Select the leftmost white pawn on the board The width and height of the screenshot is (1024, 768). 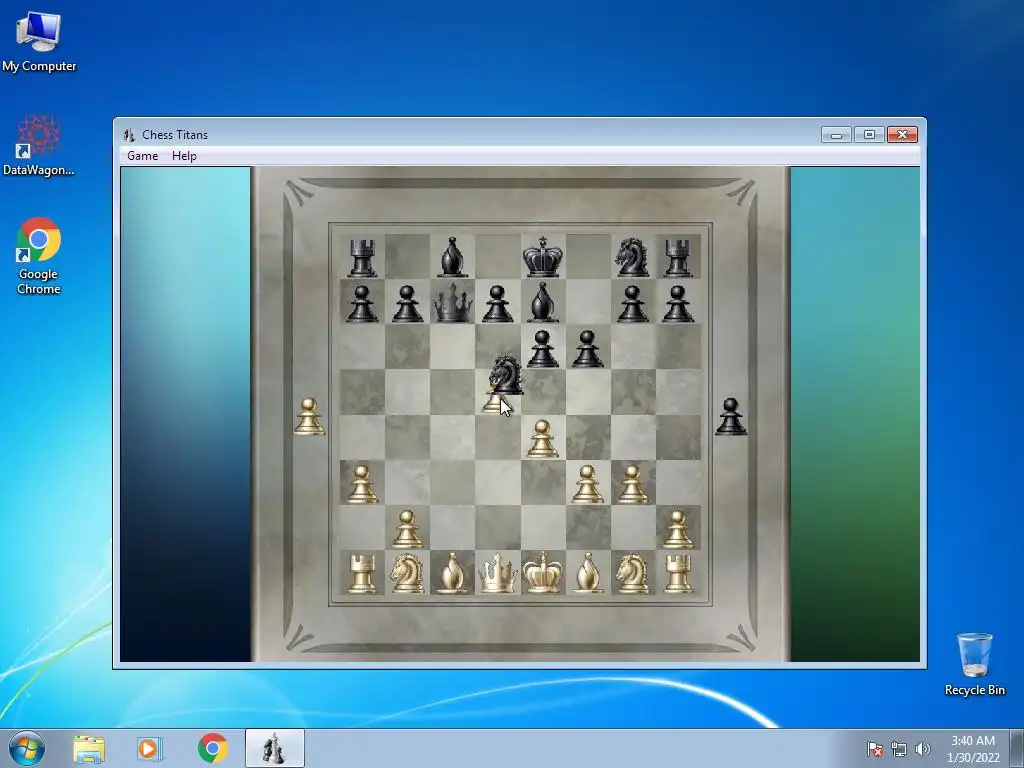coord(362,484)
